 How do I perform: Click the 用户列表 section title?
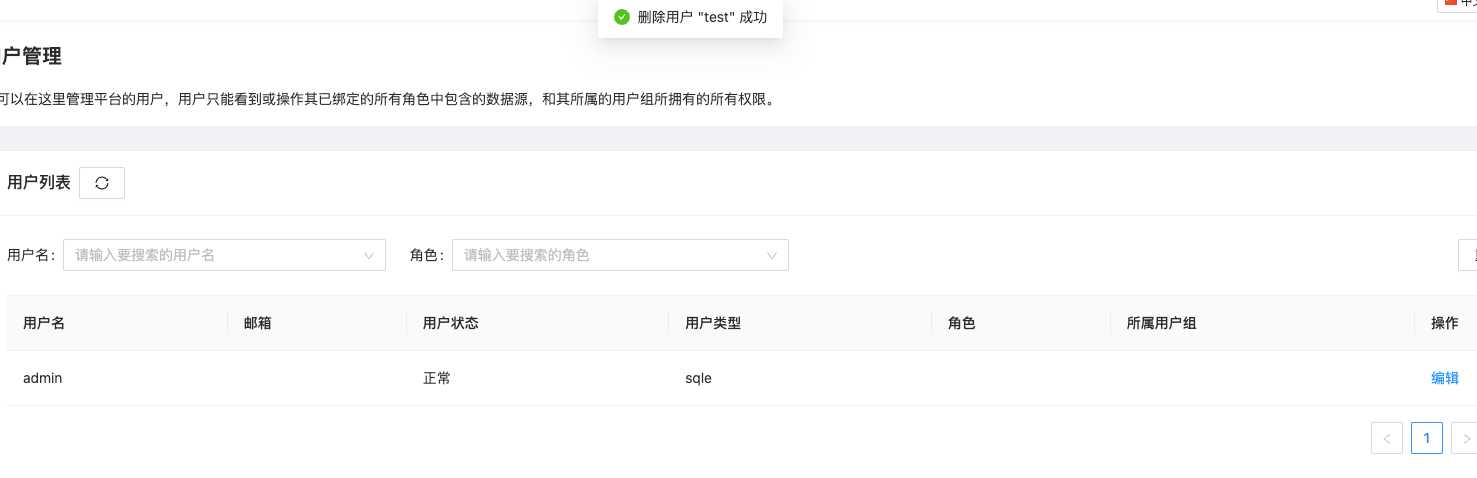pos(39,182)
